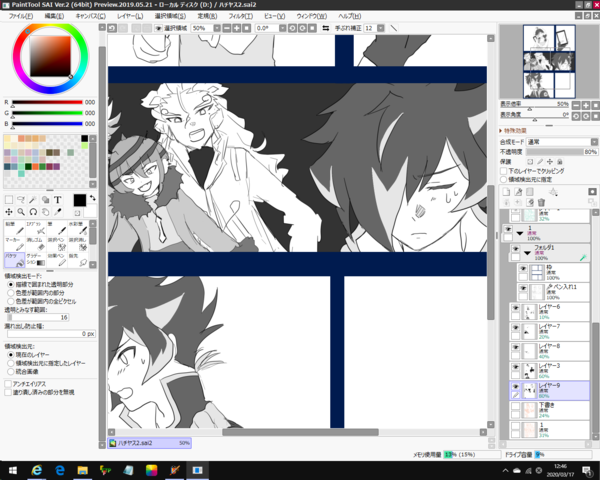Click the red R channel slider
Image resolution: width=600 pixels, height=480 pixels.
point(47,102)
